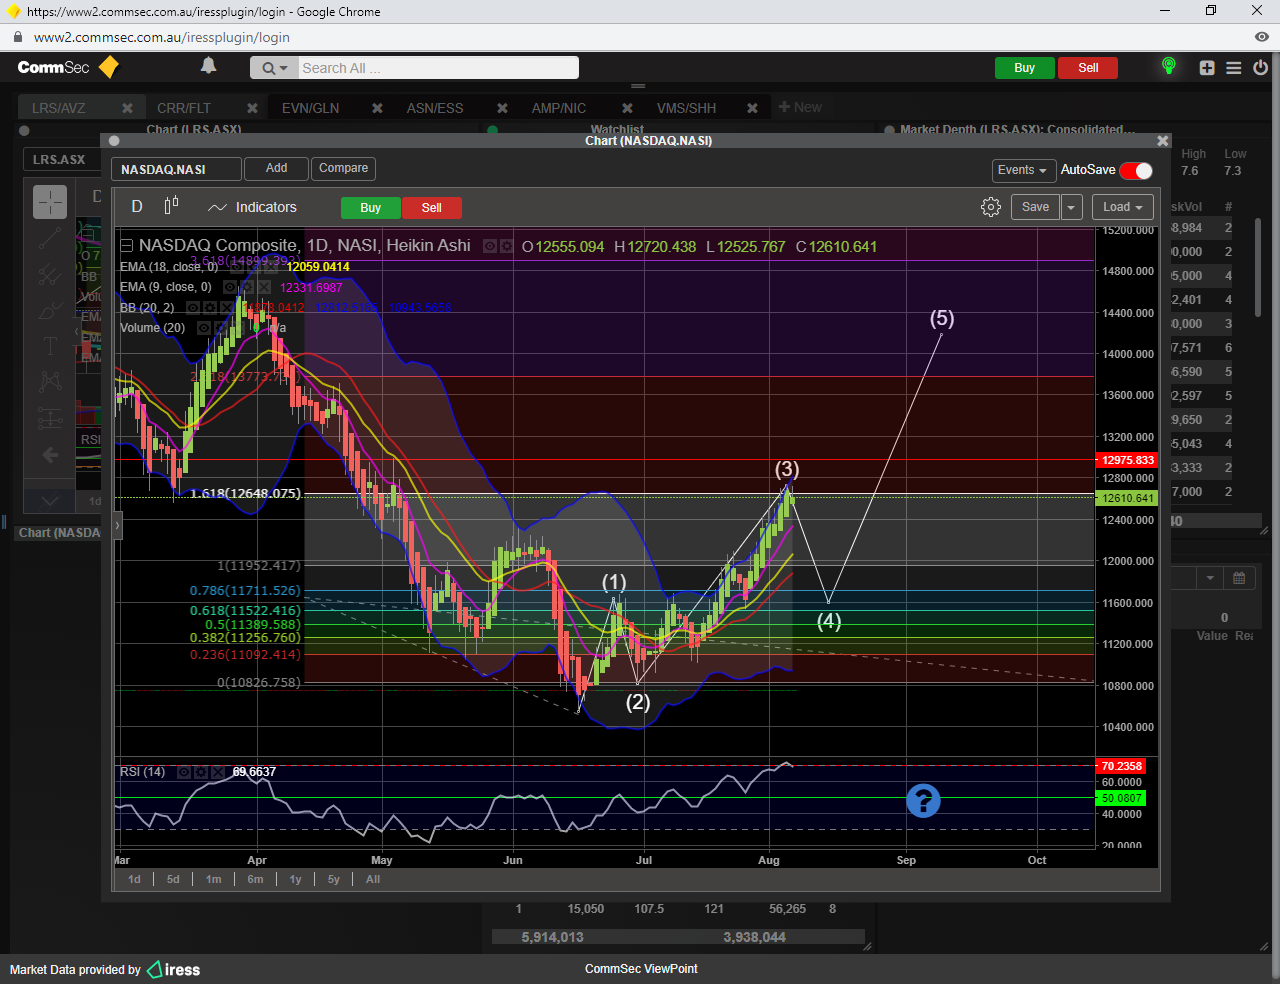Open chart settings gear icon

click(990, 207)
